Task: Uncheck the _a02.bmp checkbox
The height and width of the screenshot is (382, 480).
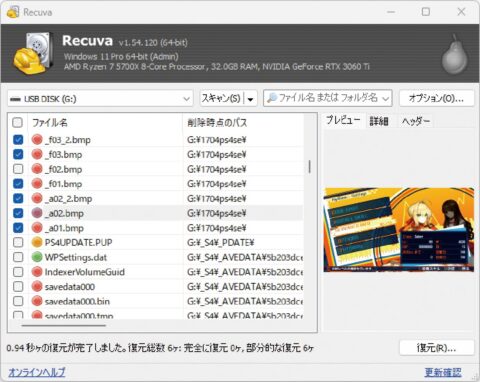Action: point(18,213)
